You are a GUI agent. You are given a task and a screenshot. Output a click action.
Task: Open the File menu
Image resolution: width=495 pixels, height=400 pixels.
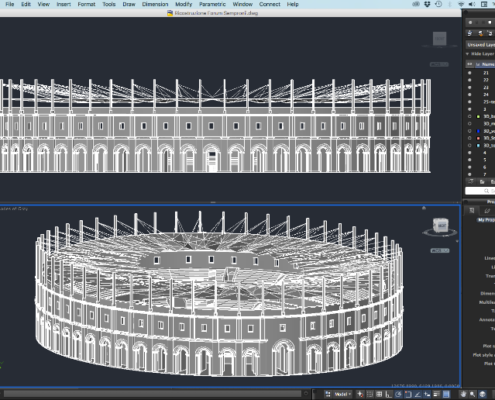[10, 4]
